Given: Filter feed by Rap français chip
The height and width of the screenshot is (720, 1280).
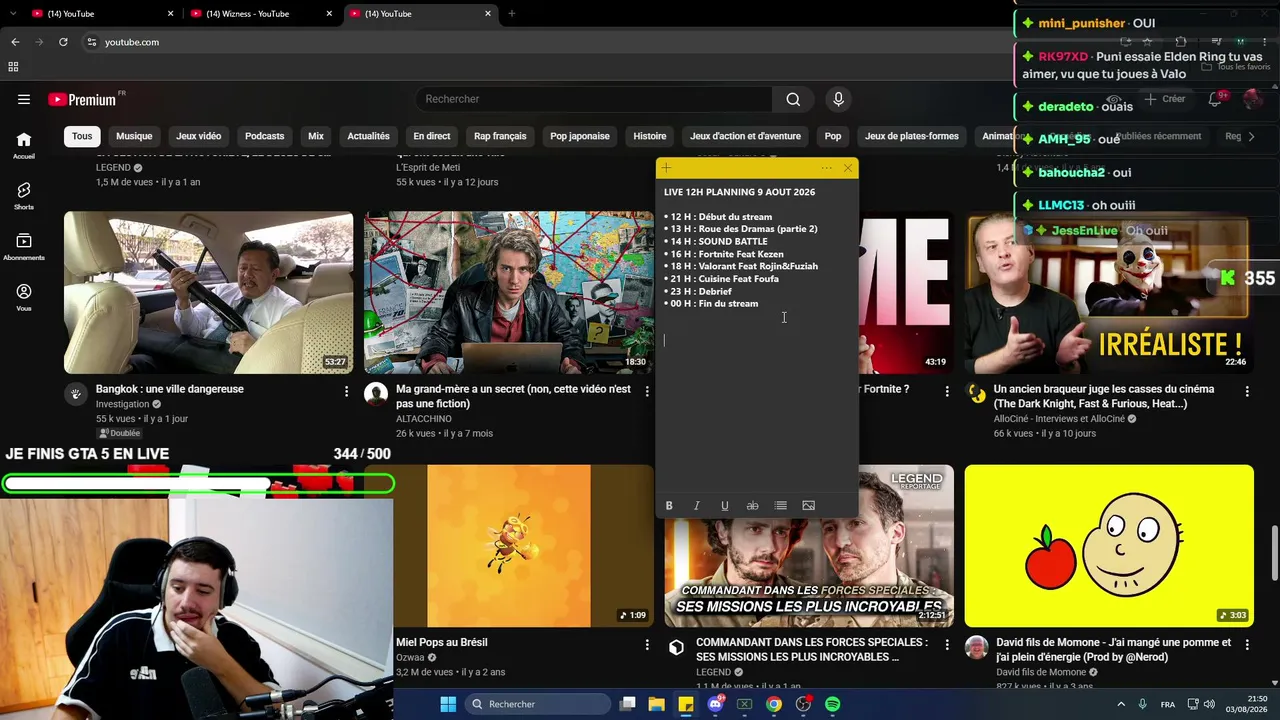Looking at the screenshot, I should click(500, 136).
